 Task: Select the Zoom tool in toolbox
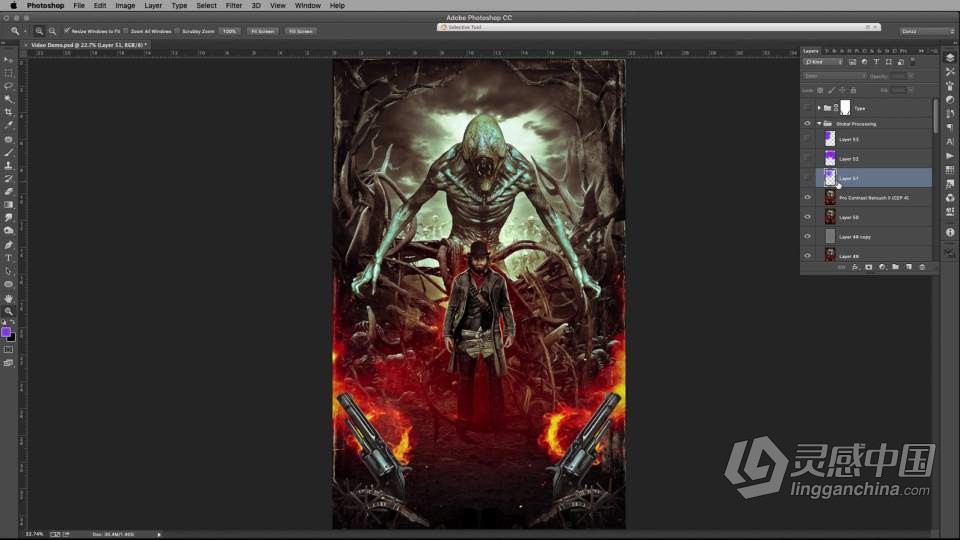click(9, 311)
